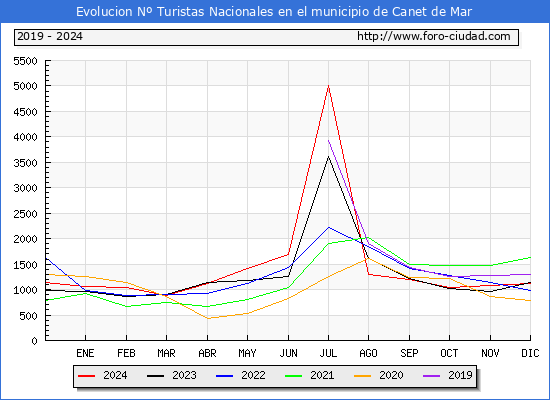The height and width of the screenshot is (400, 550).
Task: Click the green 2021 legend swatch
Action: click(293, 376)
